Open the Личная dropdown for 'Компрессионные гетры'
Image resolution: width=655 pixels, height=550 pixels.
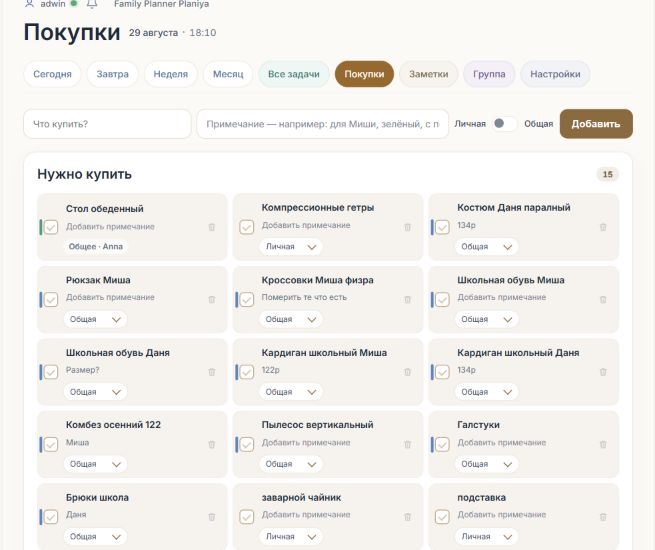pos(291,247)
